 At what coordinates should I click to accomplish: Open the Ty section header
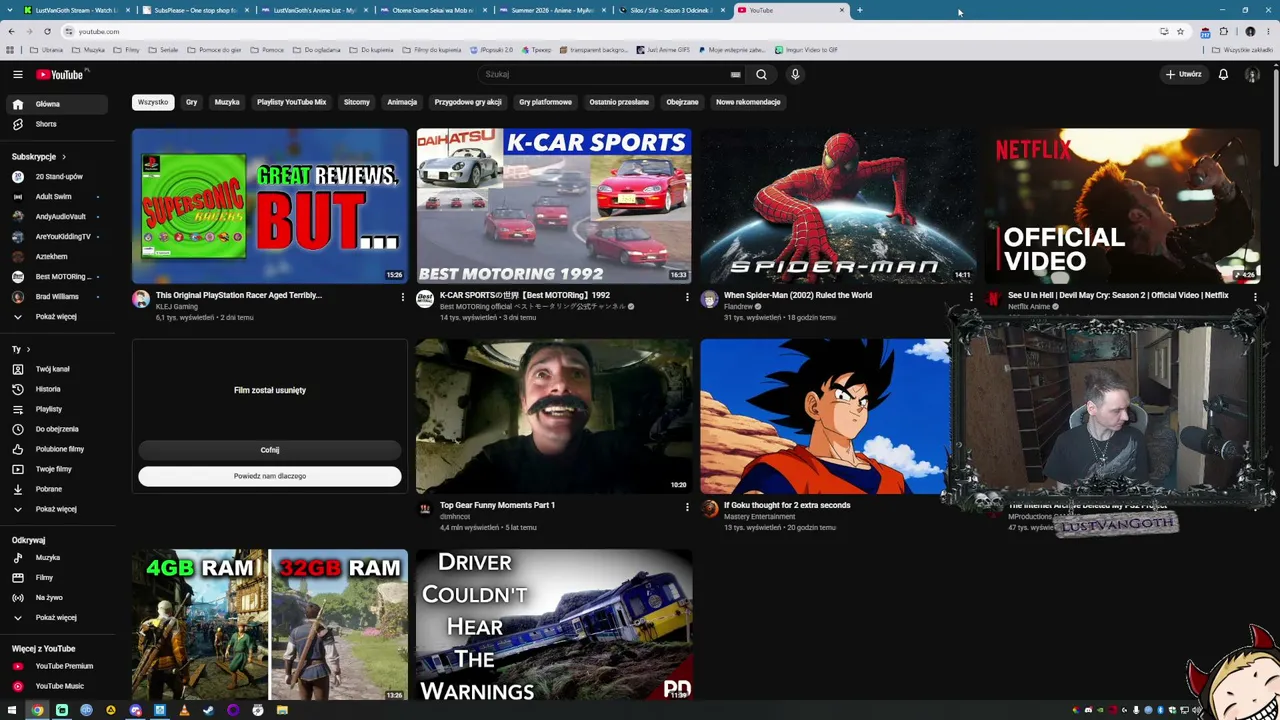click(21, 349)
